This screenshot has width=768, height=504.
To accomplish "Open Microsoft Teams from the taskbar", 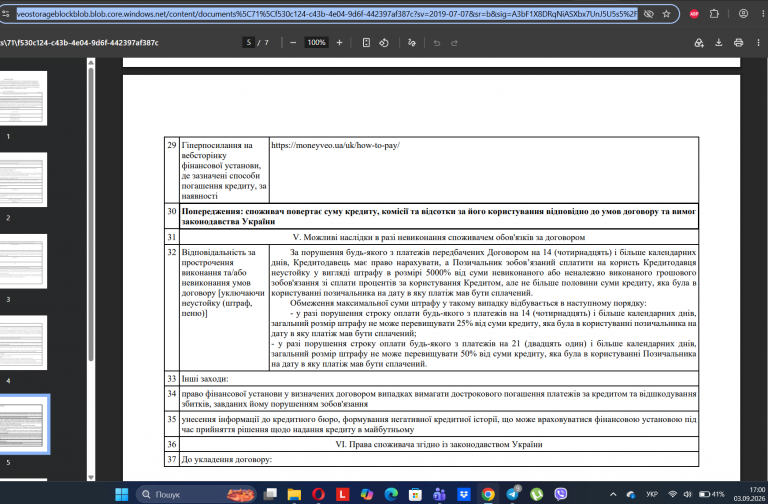I will [439, 494].
